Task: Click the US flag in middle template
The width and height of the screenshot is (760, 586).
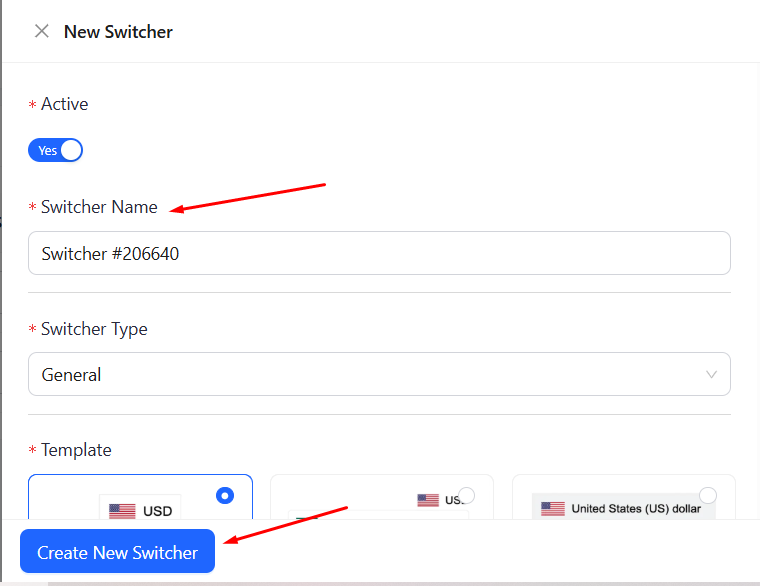Action: [x=428, y=500]
